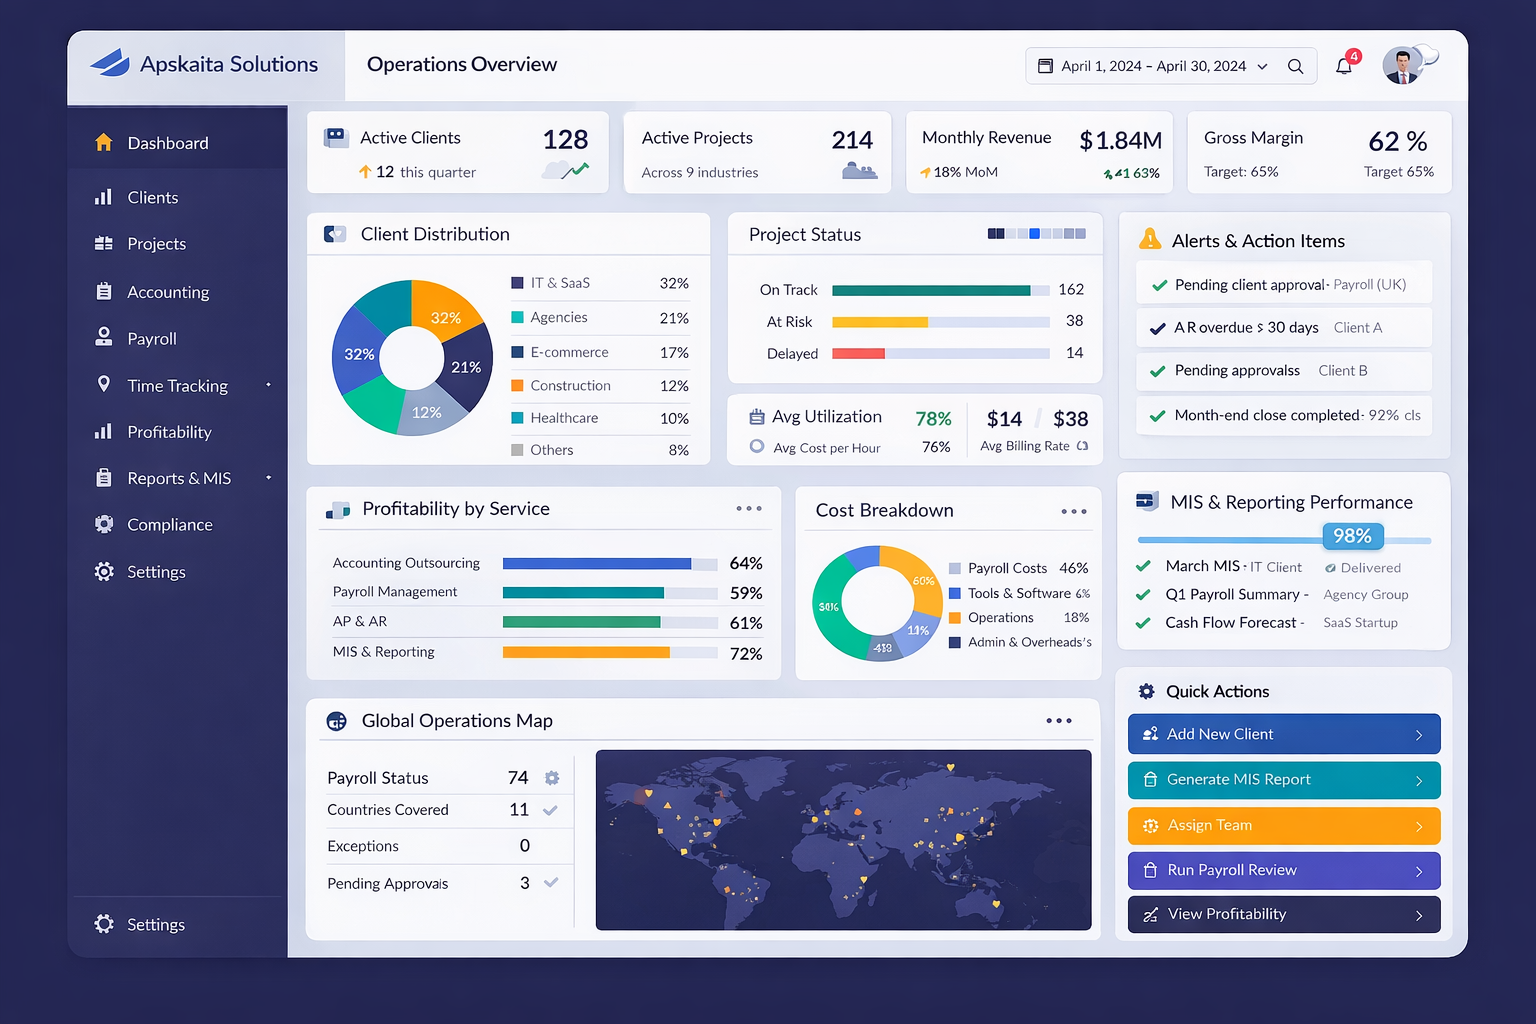This screenshot has height=1024, width=1536.
Task: Check off the Countries Covered item
Action: tap(550, 811)
